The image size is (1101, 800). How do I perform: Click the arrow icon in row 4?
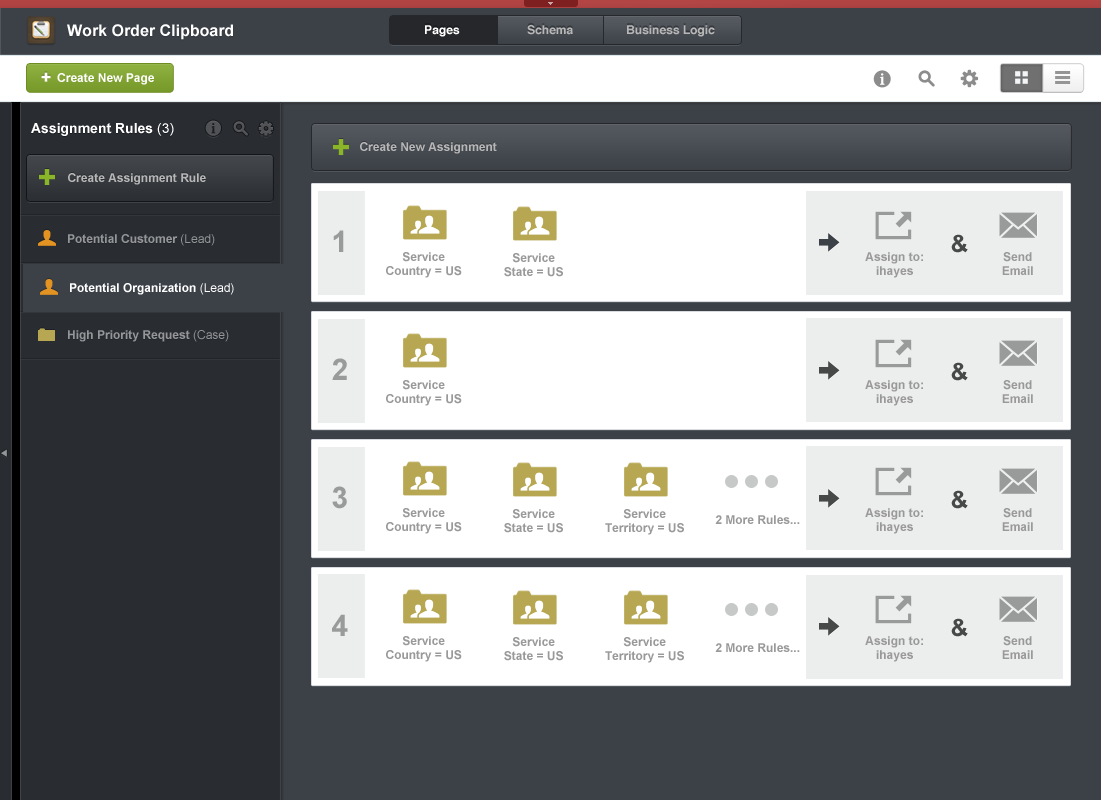pyautogui.click(x=829, y=627)
